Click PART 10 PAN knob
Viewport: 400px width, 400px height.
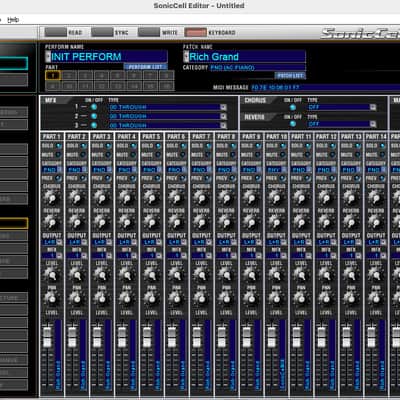276,299
